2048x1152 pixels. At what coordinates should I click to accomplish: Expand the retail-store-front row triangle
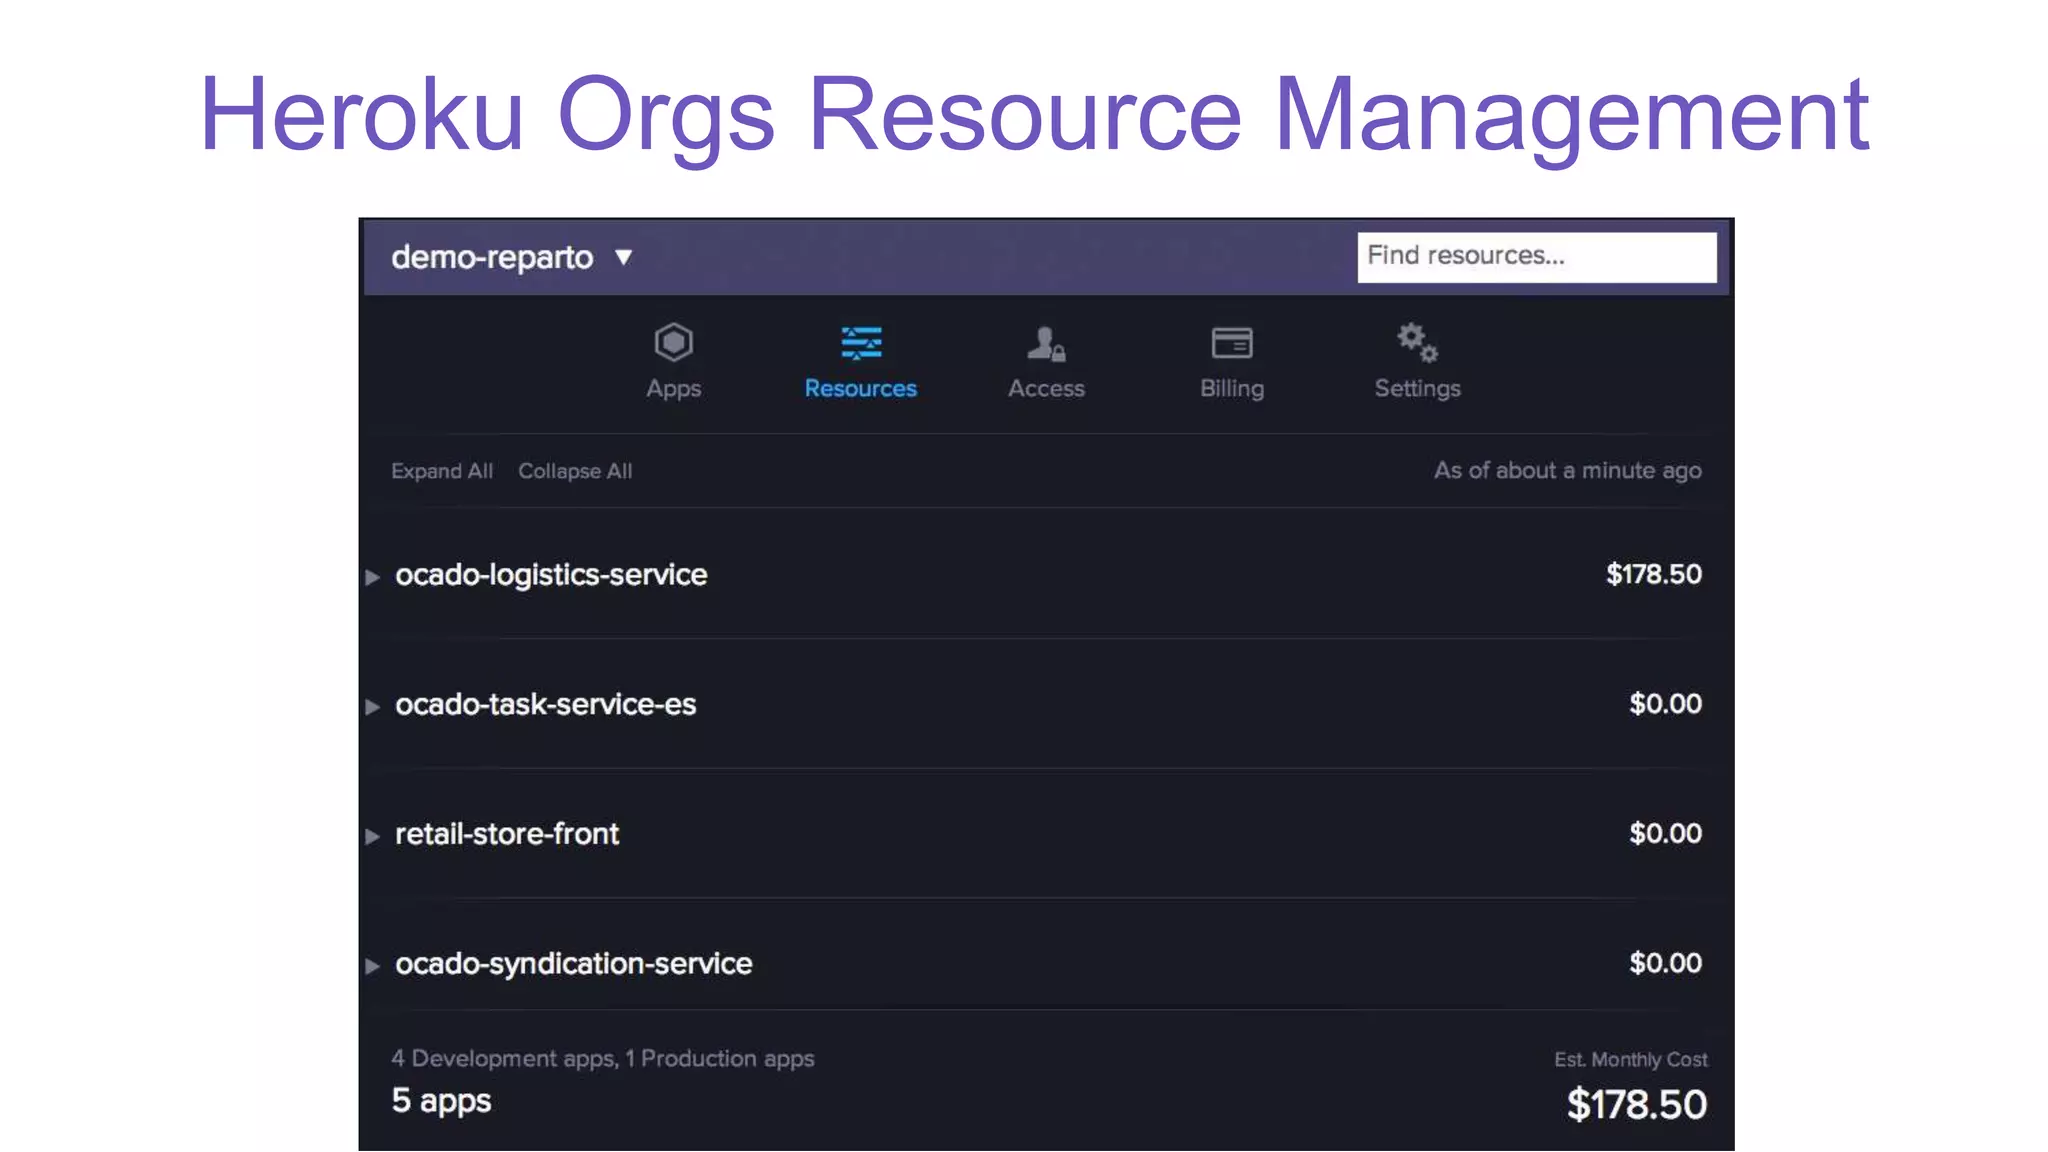click(372, 836)
